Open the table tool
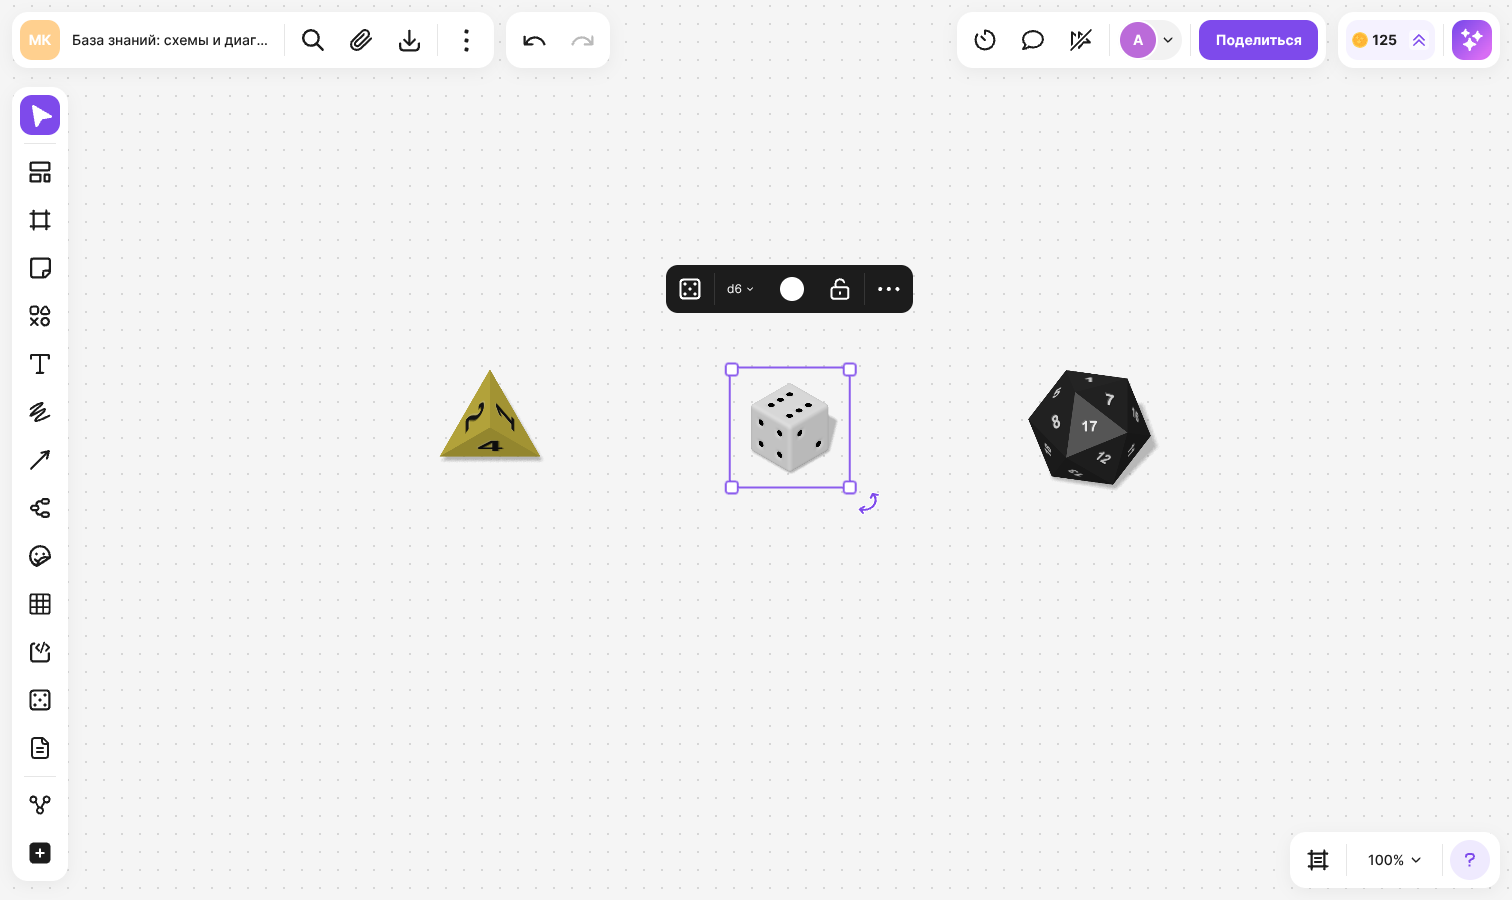The image size is (1512, 900). pos(40,604)
